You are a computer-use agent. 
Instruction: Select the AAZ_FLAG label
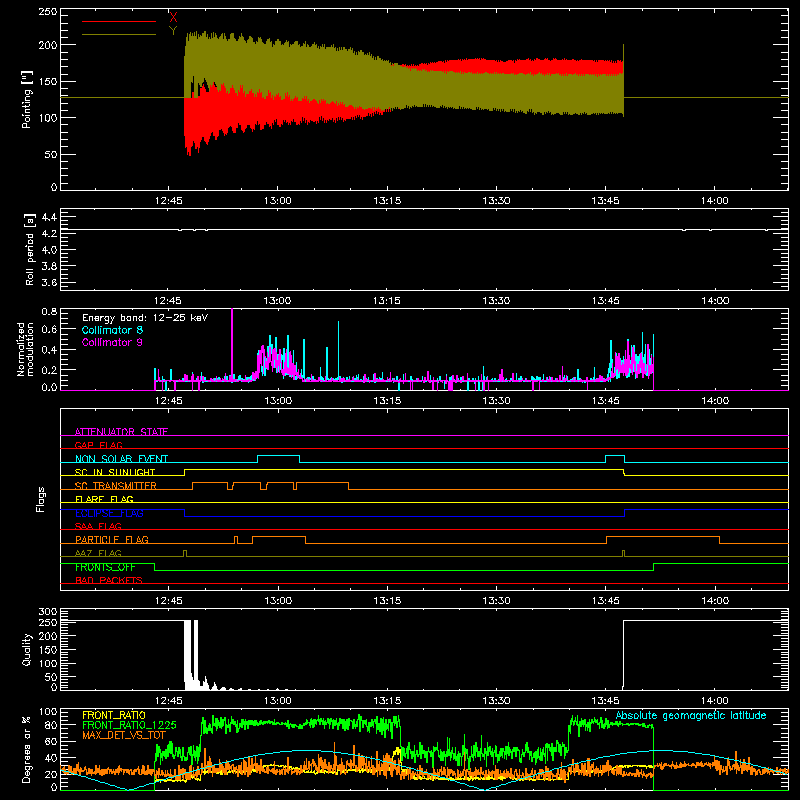tap(98, 553)
